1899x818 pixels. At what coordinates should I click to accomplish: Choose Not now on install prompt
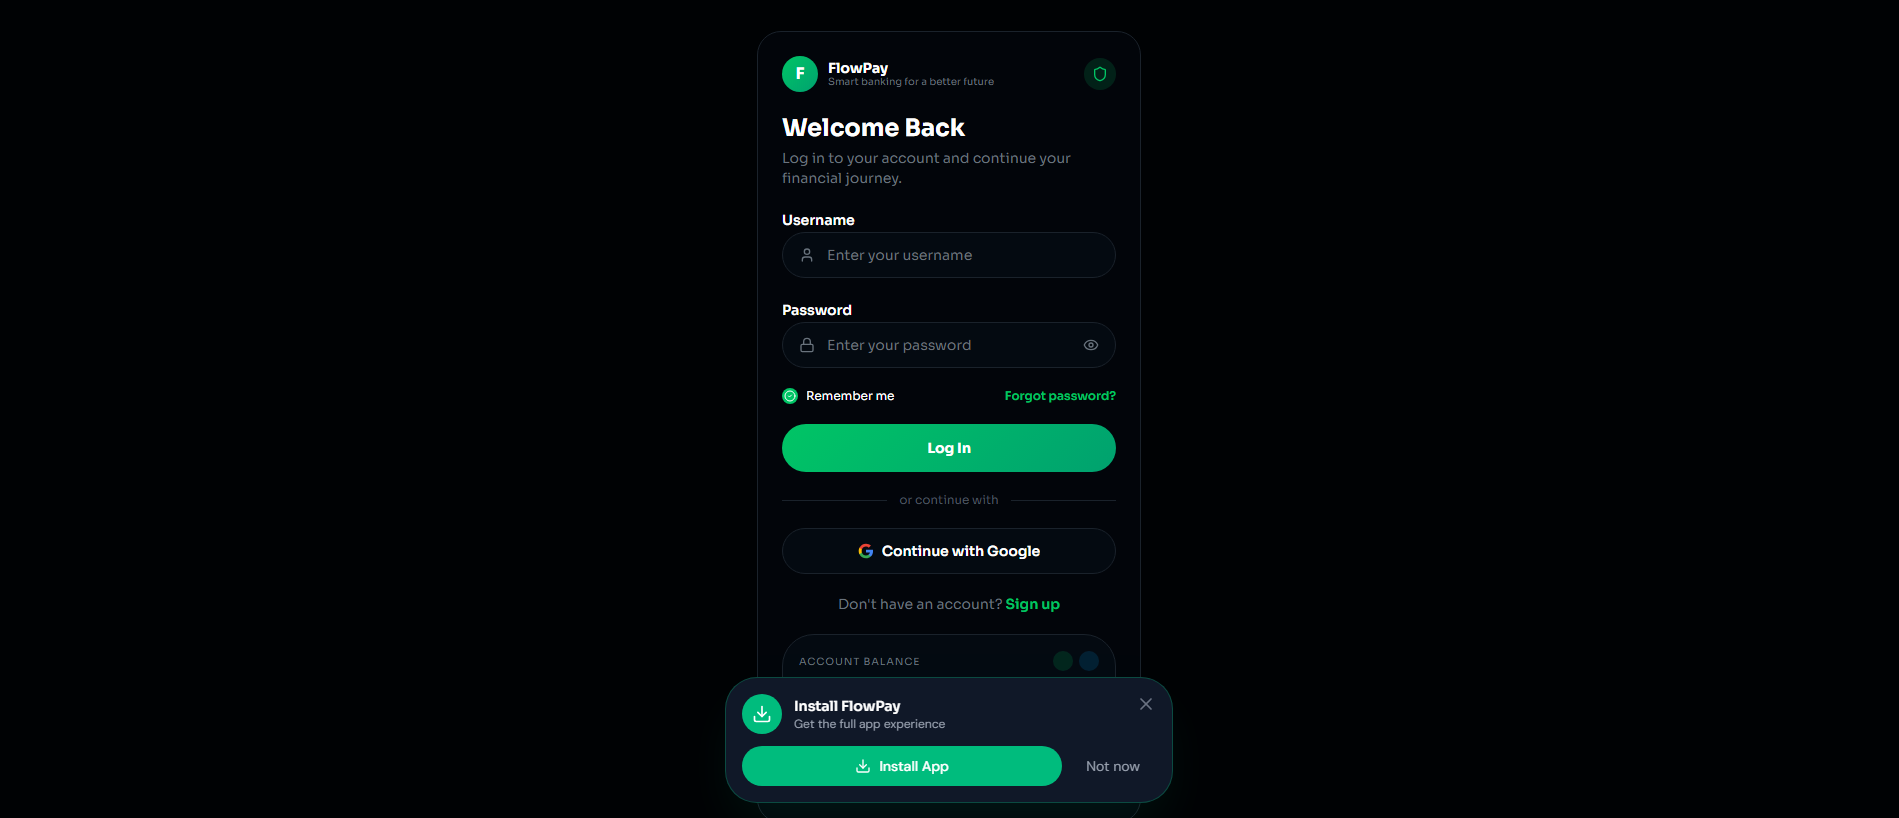(x=1113, y=766)
